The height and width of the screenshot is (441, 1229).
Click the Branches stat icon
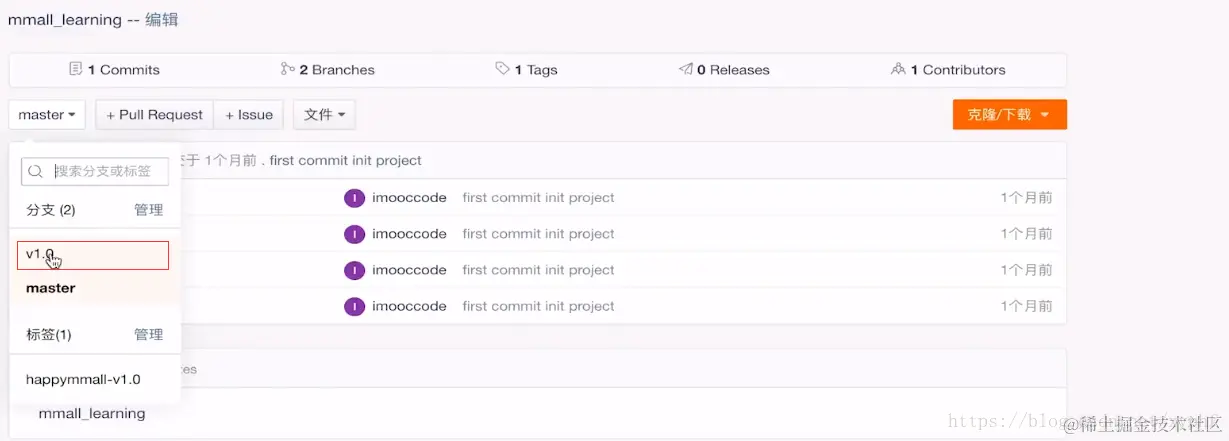(288, 70)
